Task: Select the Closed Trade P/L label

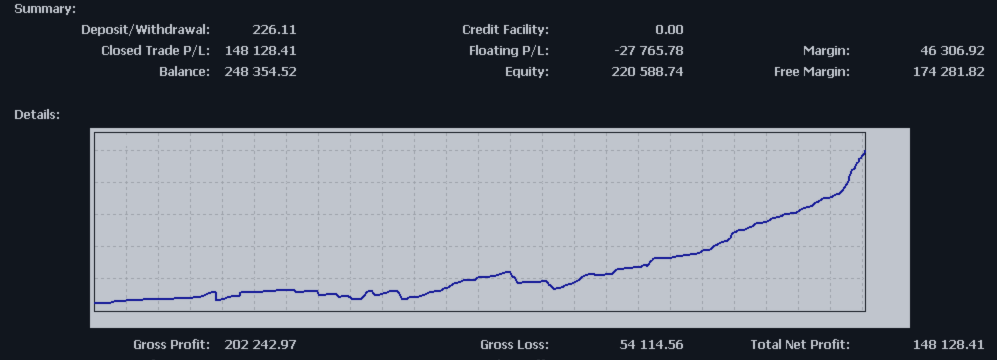Action: (x=156, y=51)
